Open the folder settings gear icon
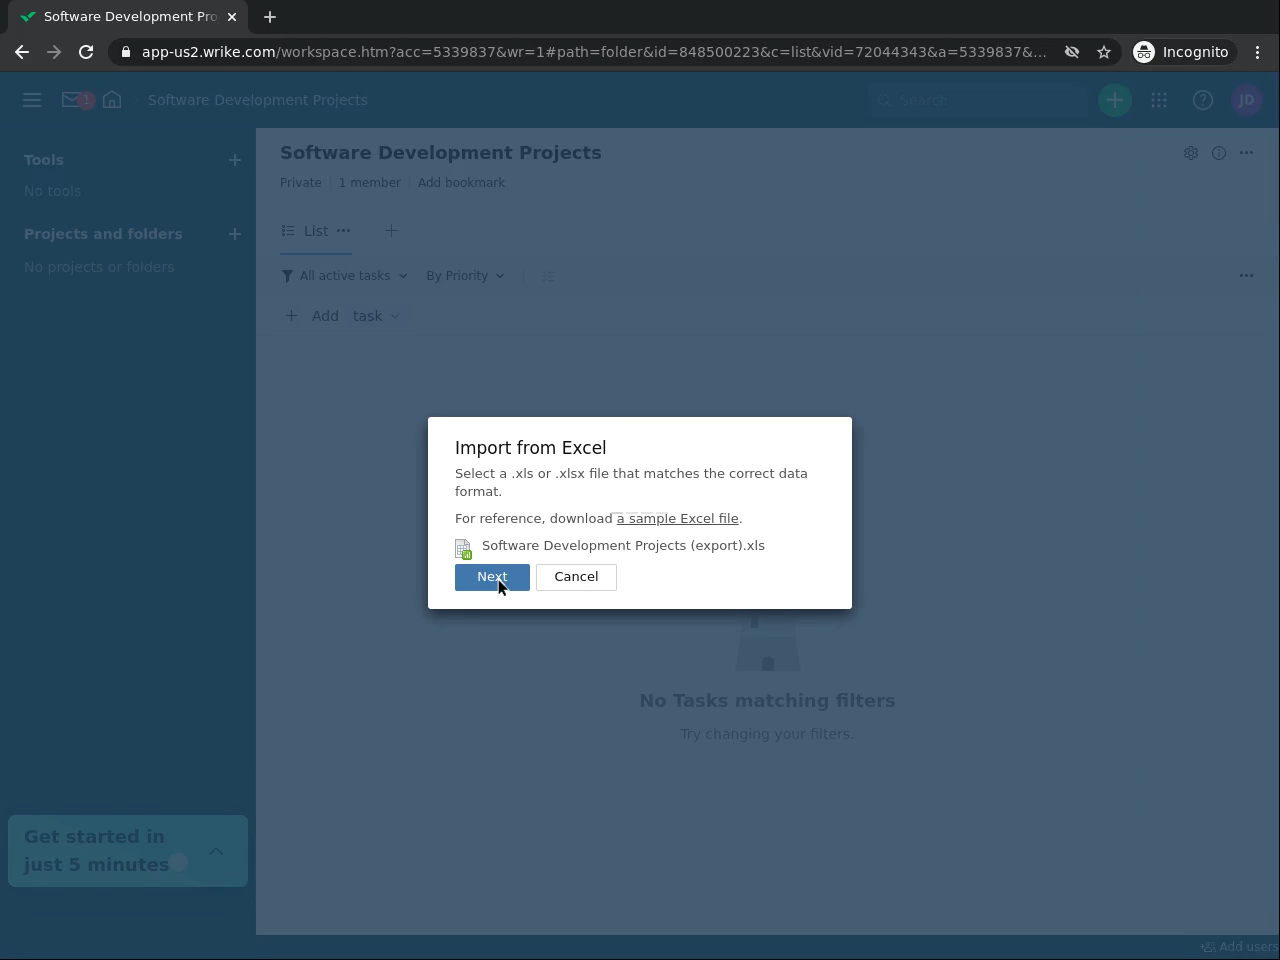1280x960 pixels. (1190, 153)
